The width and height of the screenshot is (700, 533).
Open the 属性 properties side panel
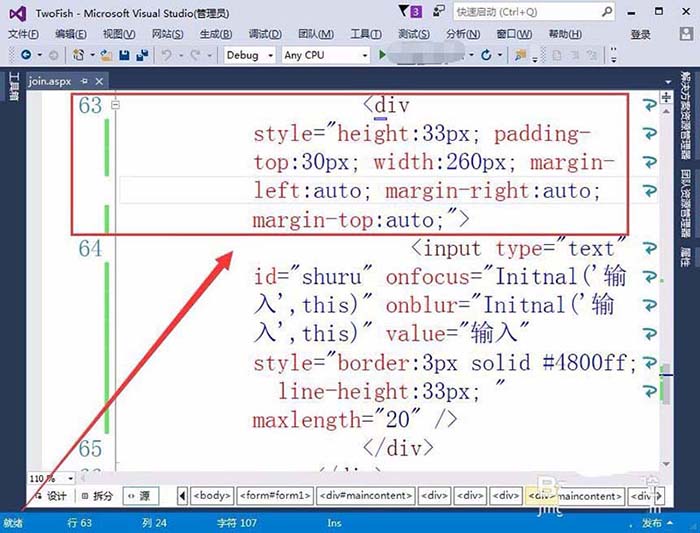coord(685,257)
